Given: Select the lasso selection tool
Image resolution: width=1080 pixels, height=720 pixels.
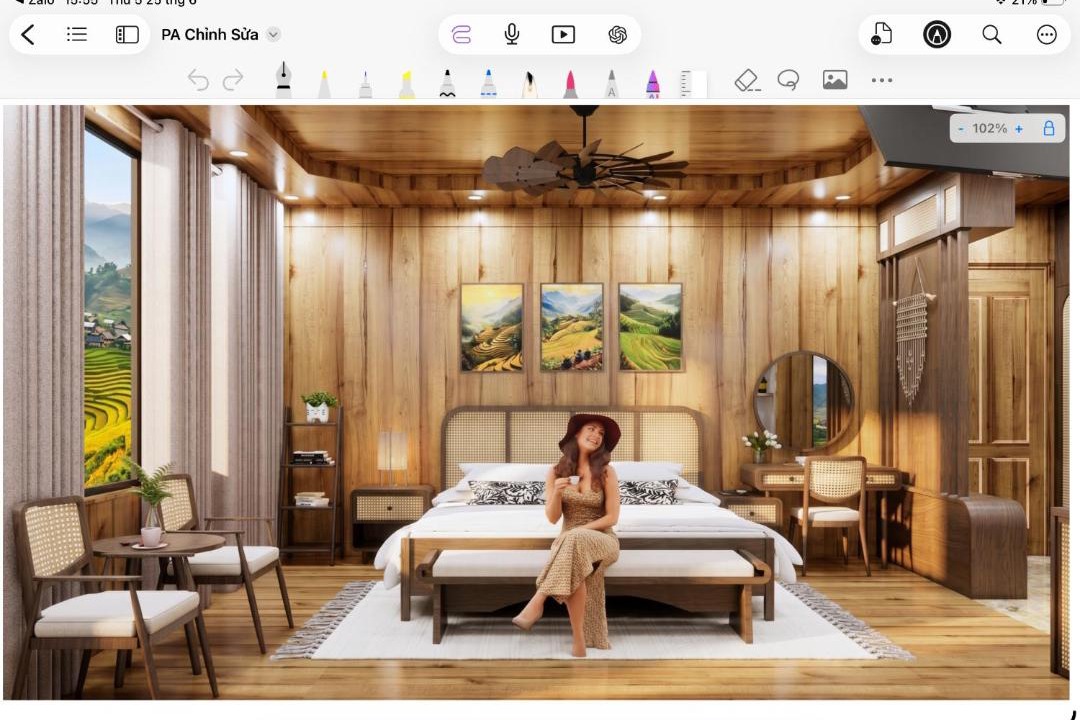Looking at the screenshot, I should pyautogui.click(x=789, y=80).
